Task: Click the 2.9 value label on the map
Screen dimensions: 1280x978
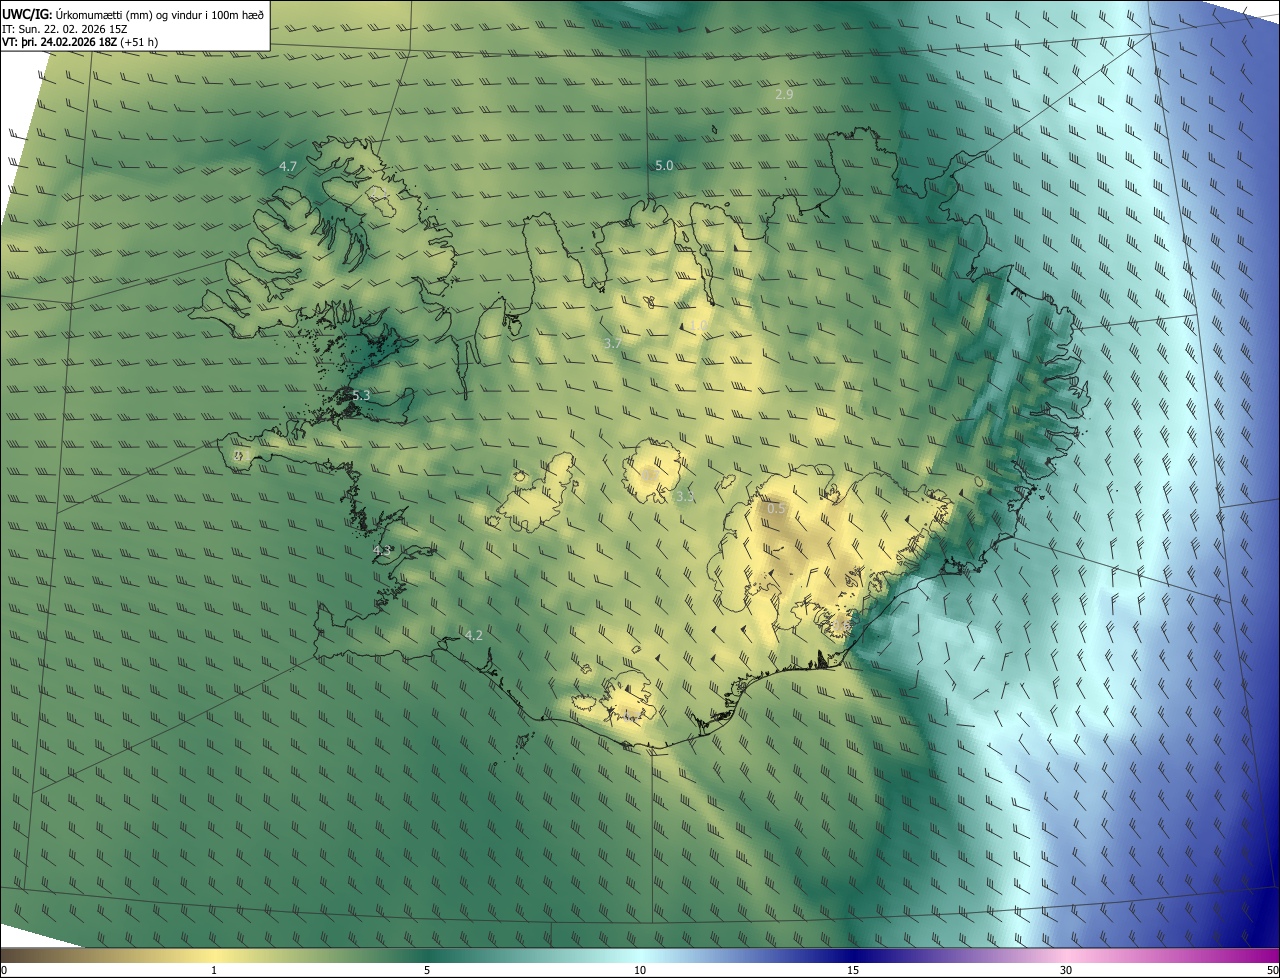Action: point(784,94)
